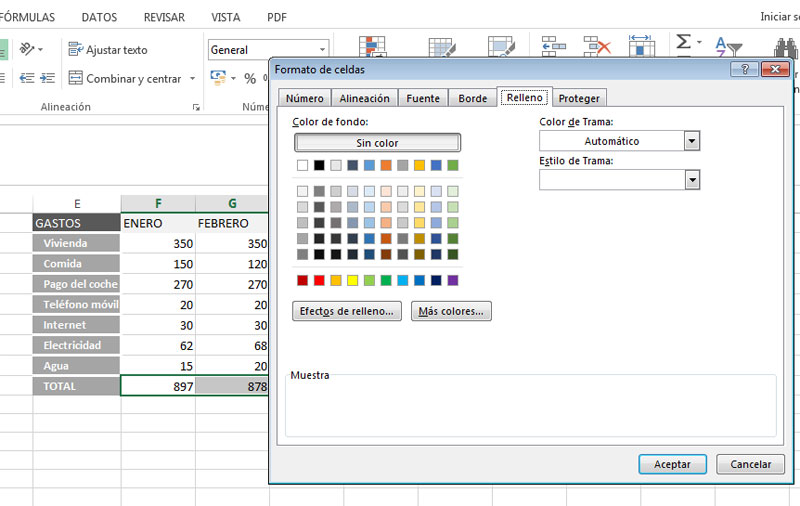Pick the purple standard color swatch
800x506 pixels.
coord(453,280)
